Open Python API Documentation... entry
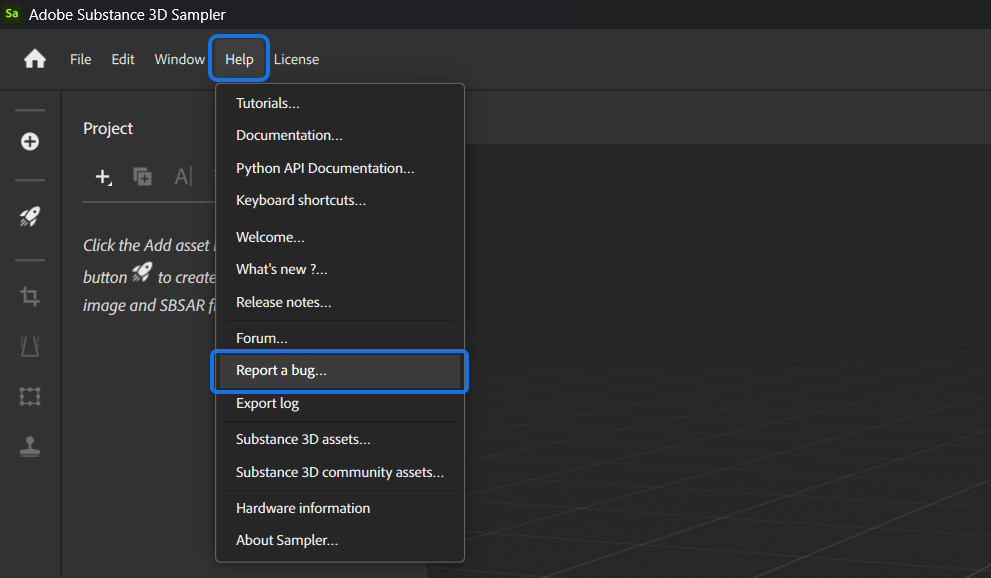The image size is (991, 578). [x=325, y=168]
